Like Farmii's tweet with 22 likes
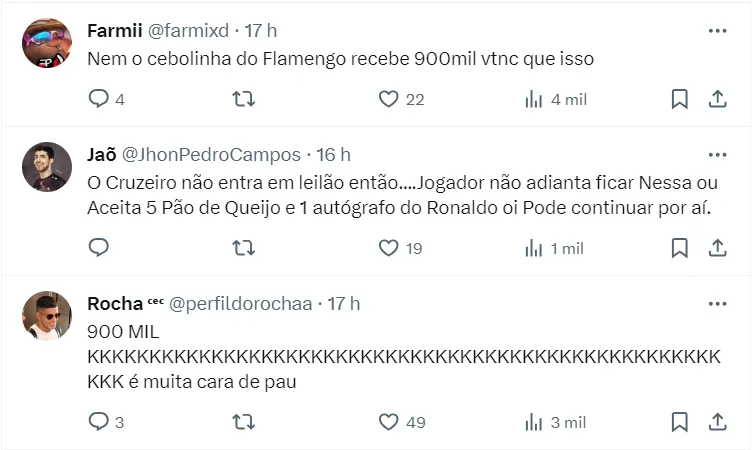This screenshot has width=752, height=450. pyautogui.click(x=389, y=99)
